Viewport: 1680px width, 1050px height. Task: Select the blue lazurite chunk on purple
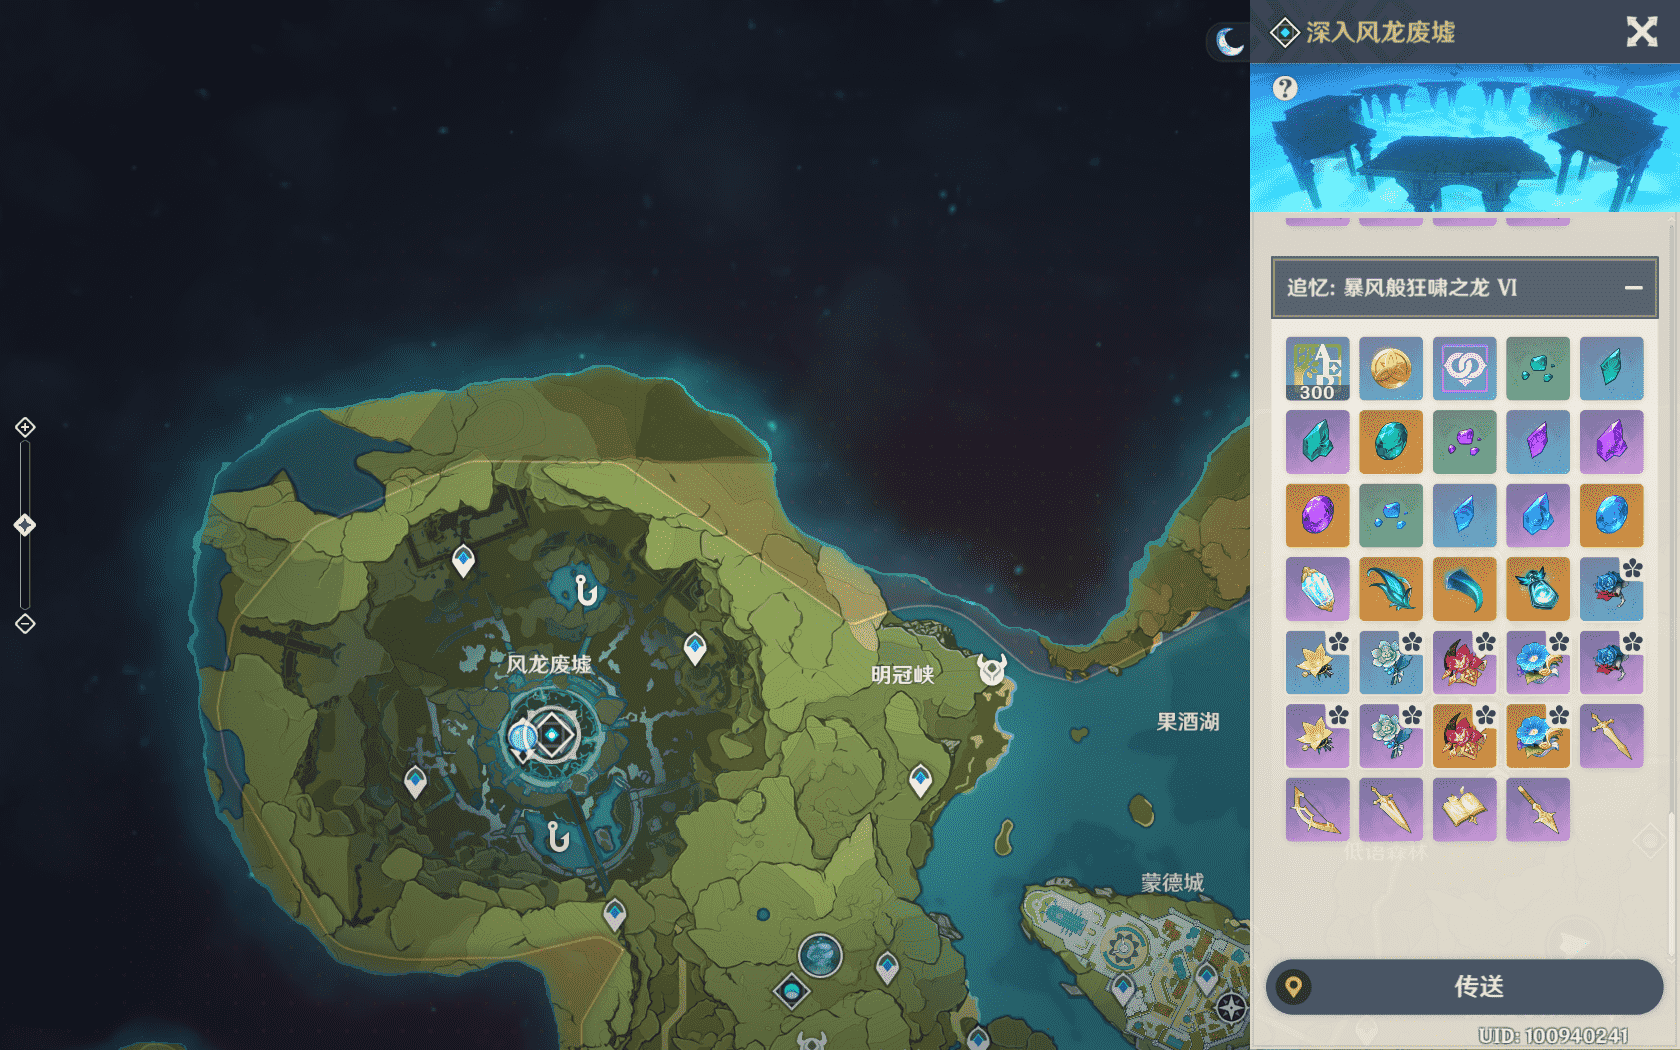pos(1538,516)
